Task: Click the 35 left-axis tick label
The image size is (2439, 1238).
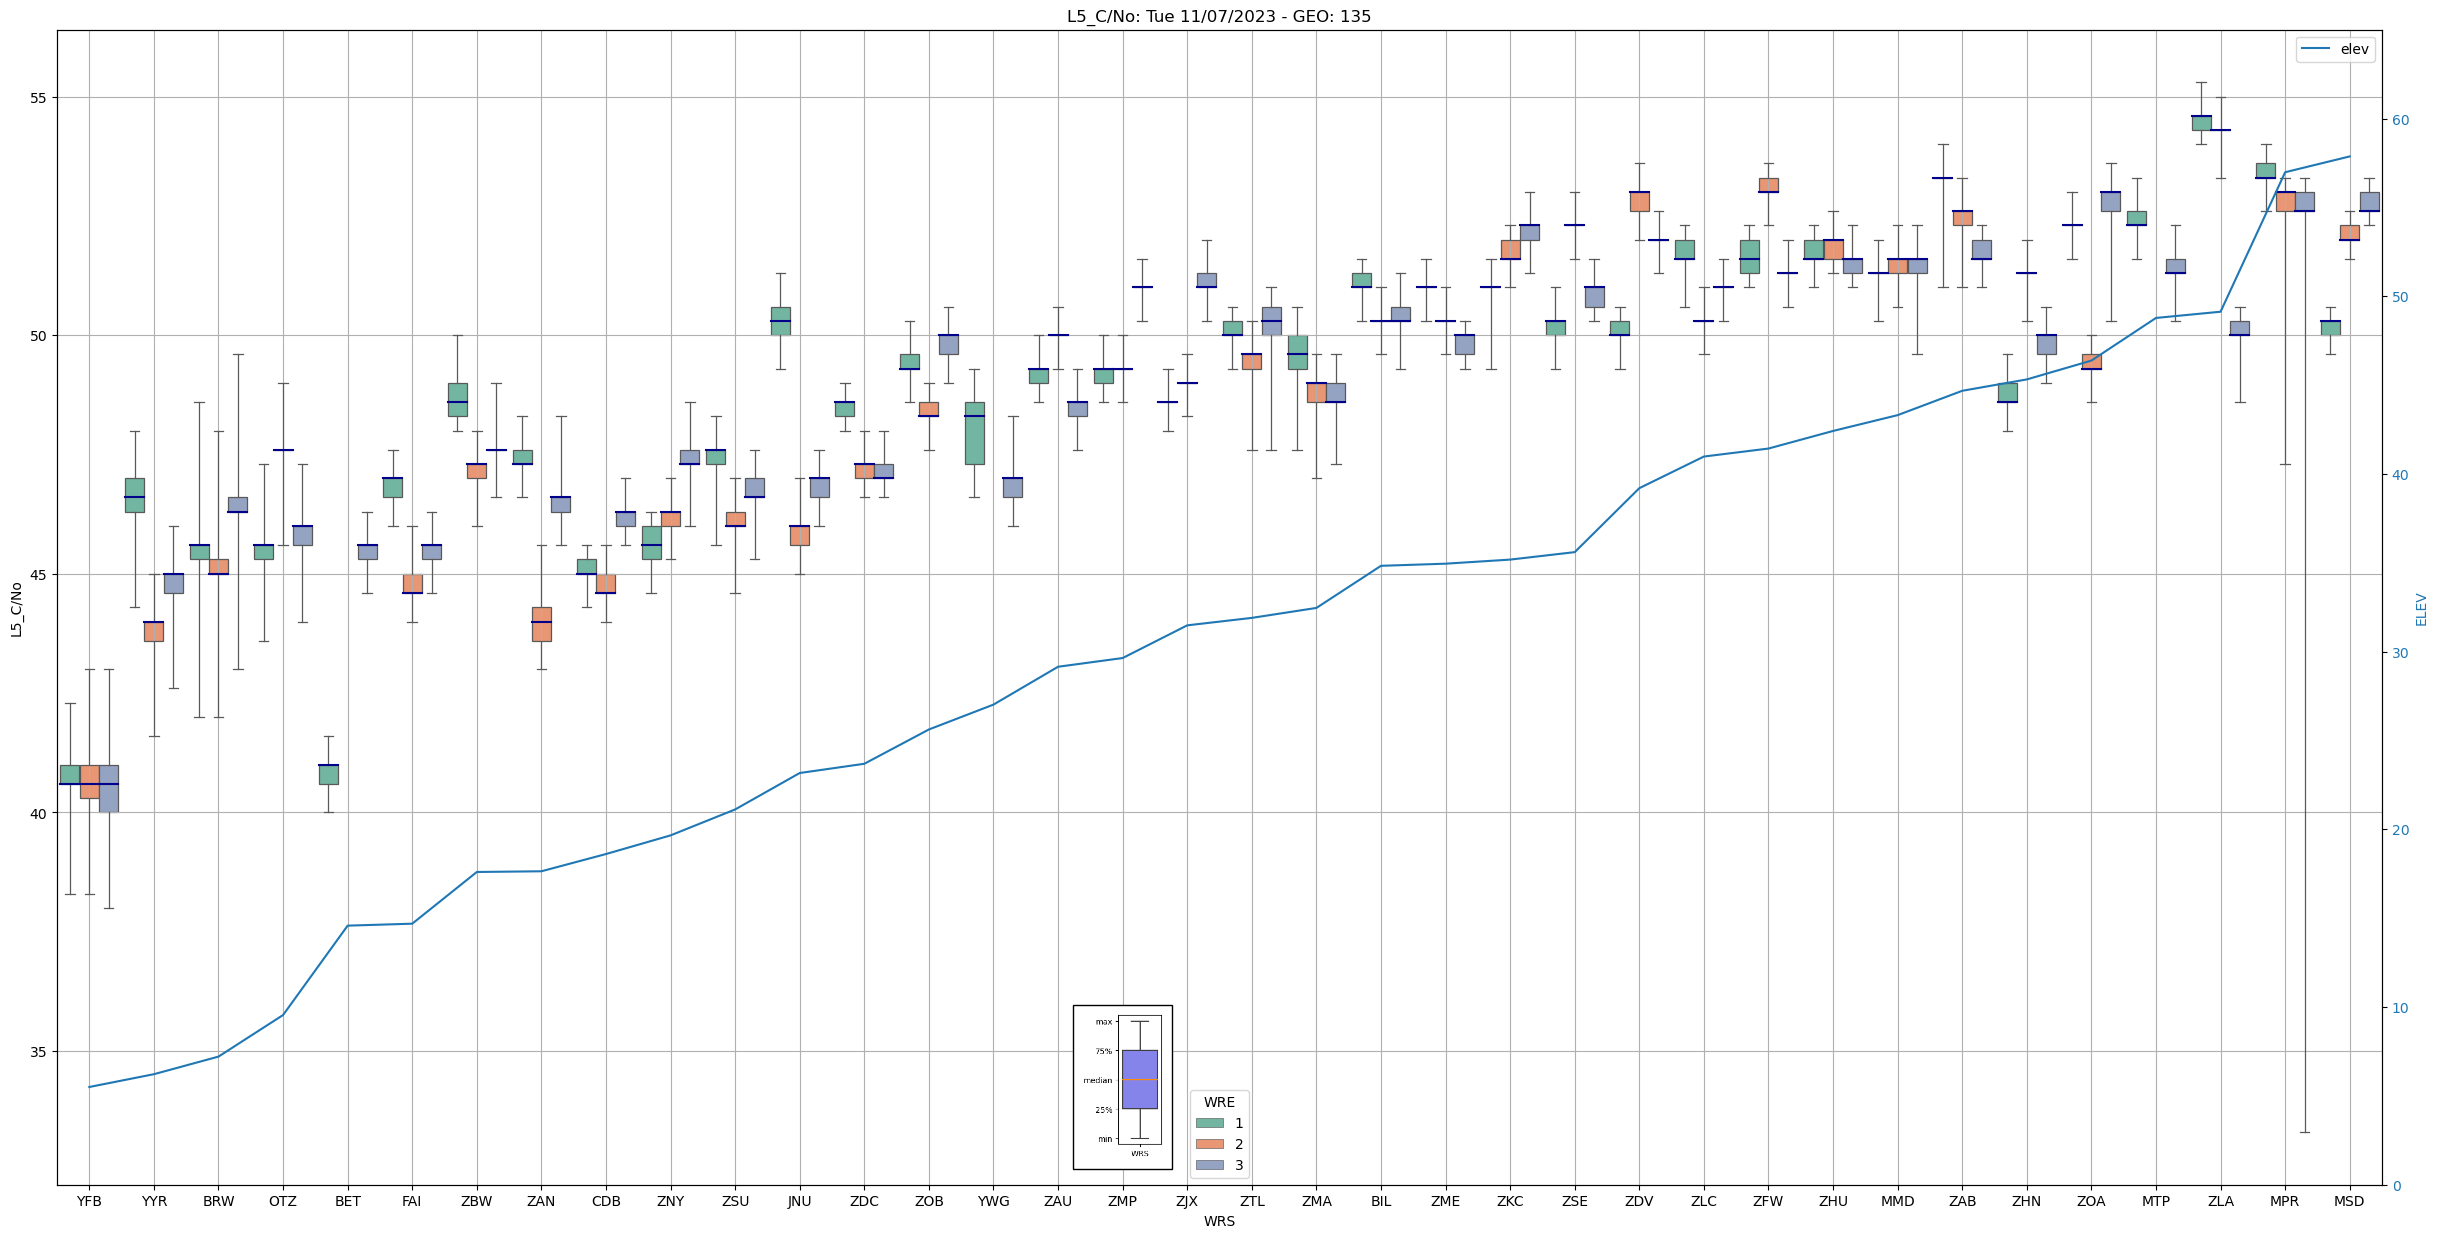Action: pyautogui.click(x=39, y=1052)
